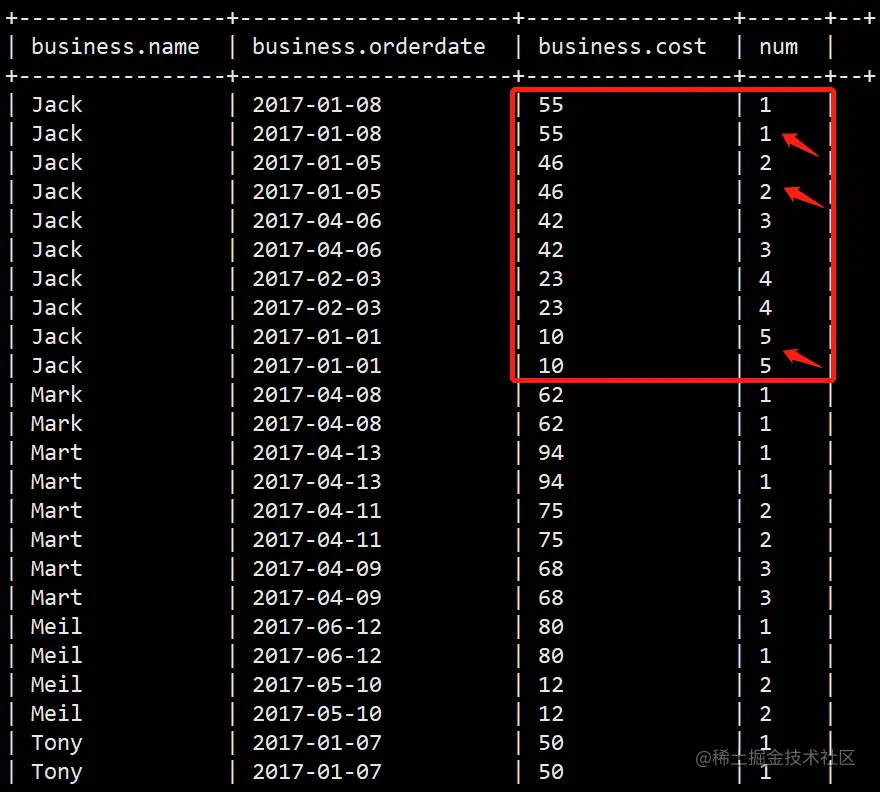The image size is (880, 792).
Task: Select the business.orderdate column header
Action: 369,47
